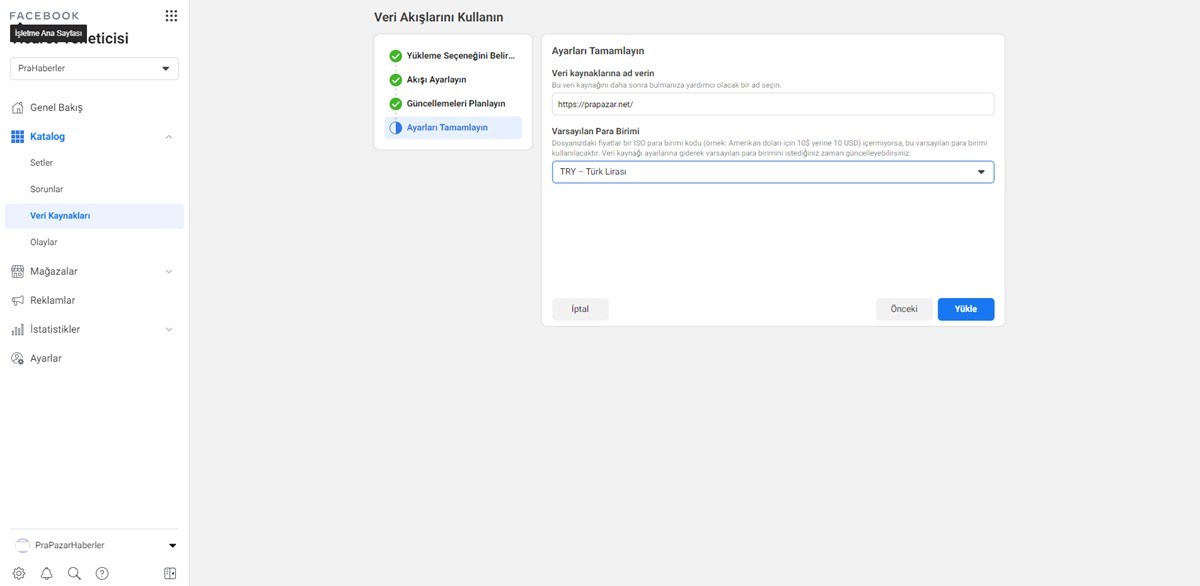Click the Katalog grid icon
Screen dimensions: 1200x586
pos(18,137)
